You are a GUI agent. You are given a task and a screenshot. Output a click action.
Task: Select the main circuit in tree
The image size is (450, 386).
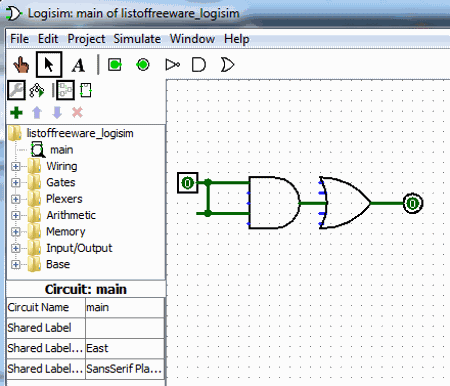point(62,150)
